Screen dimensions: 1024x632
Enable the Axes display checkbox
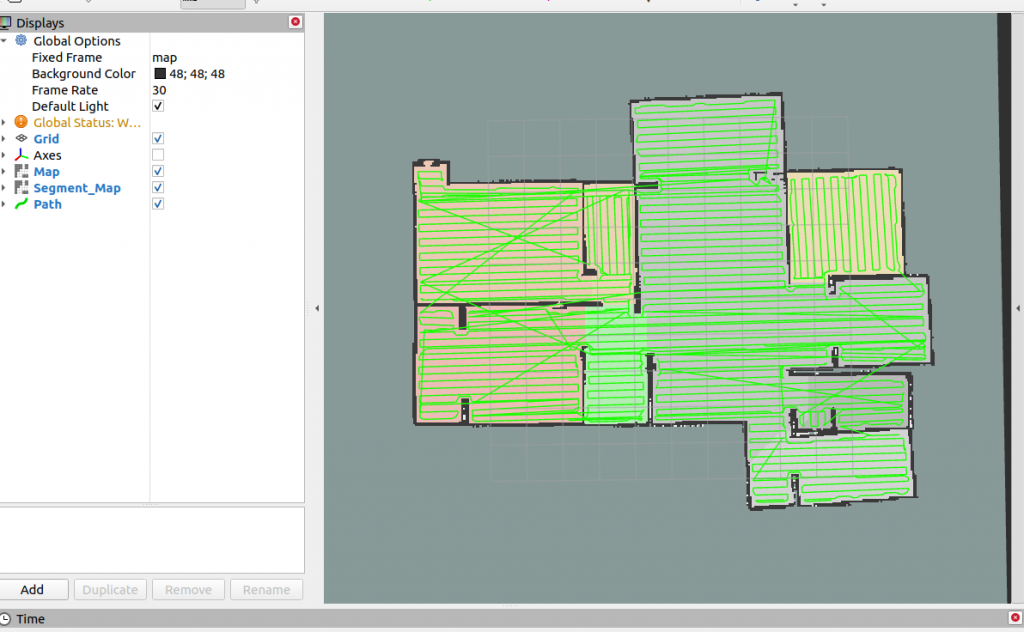tap(157, 154)
